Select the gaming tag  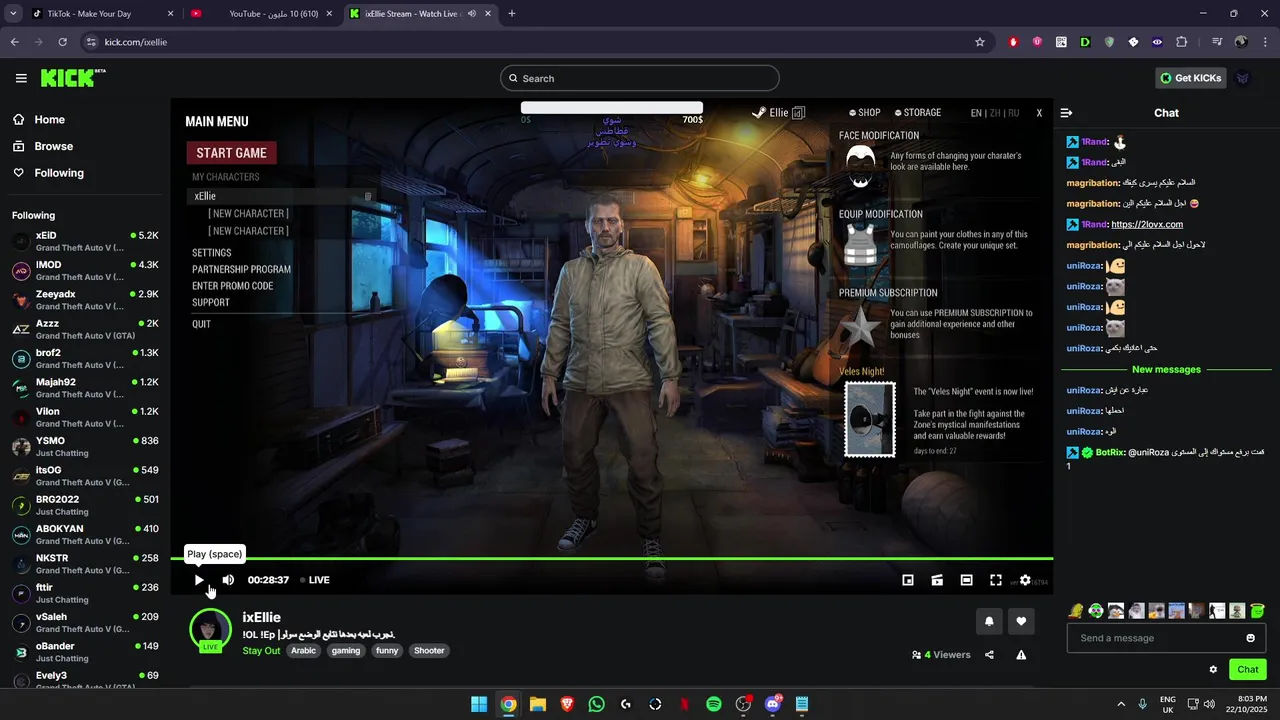346,651
